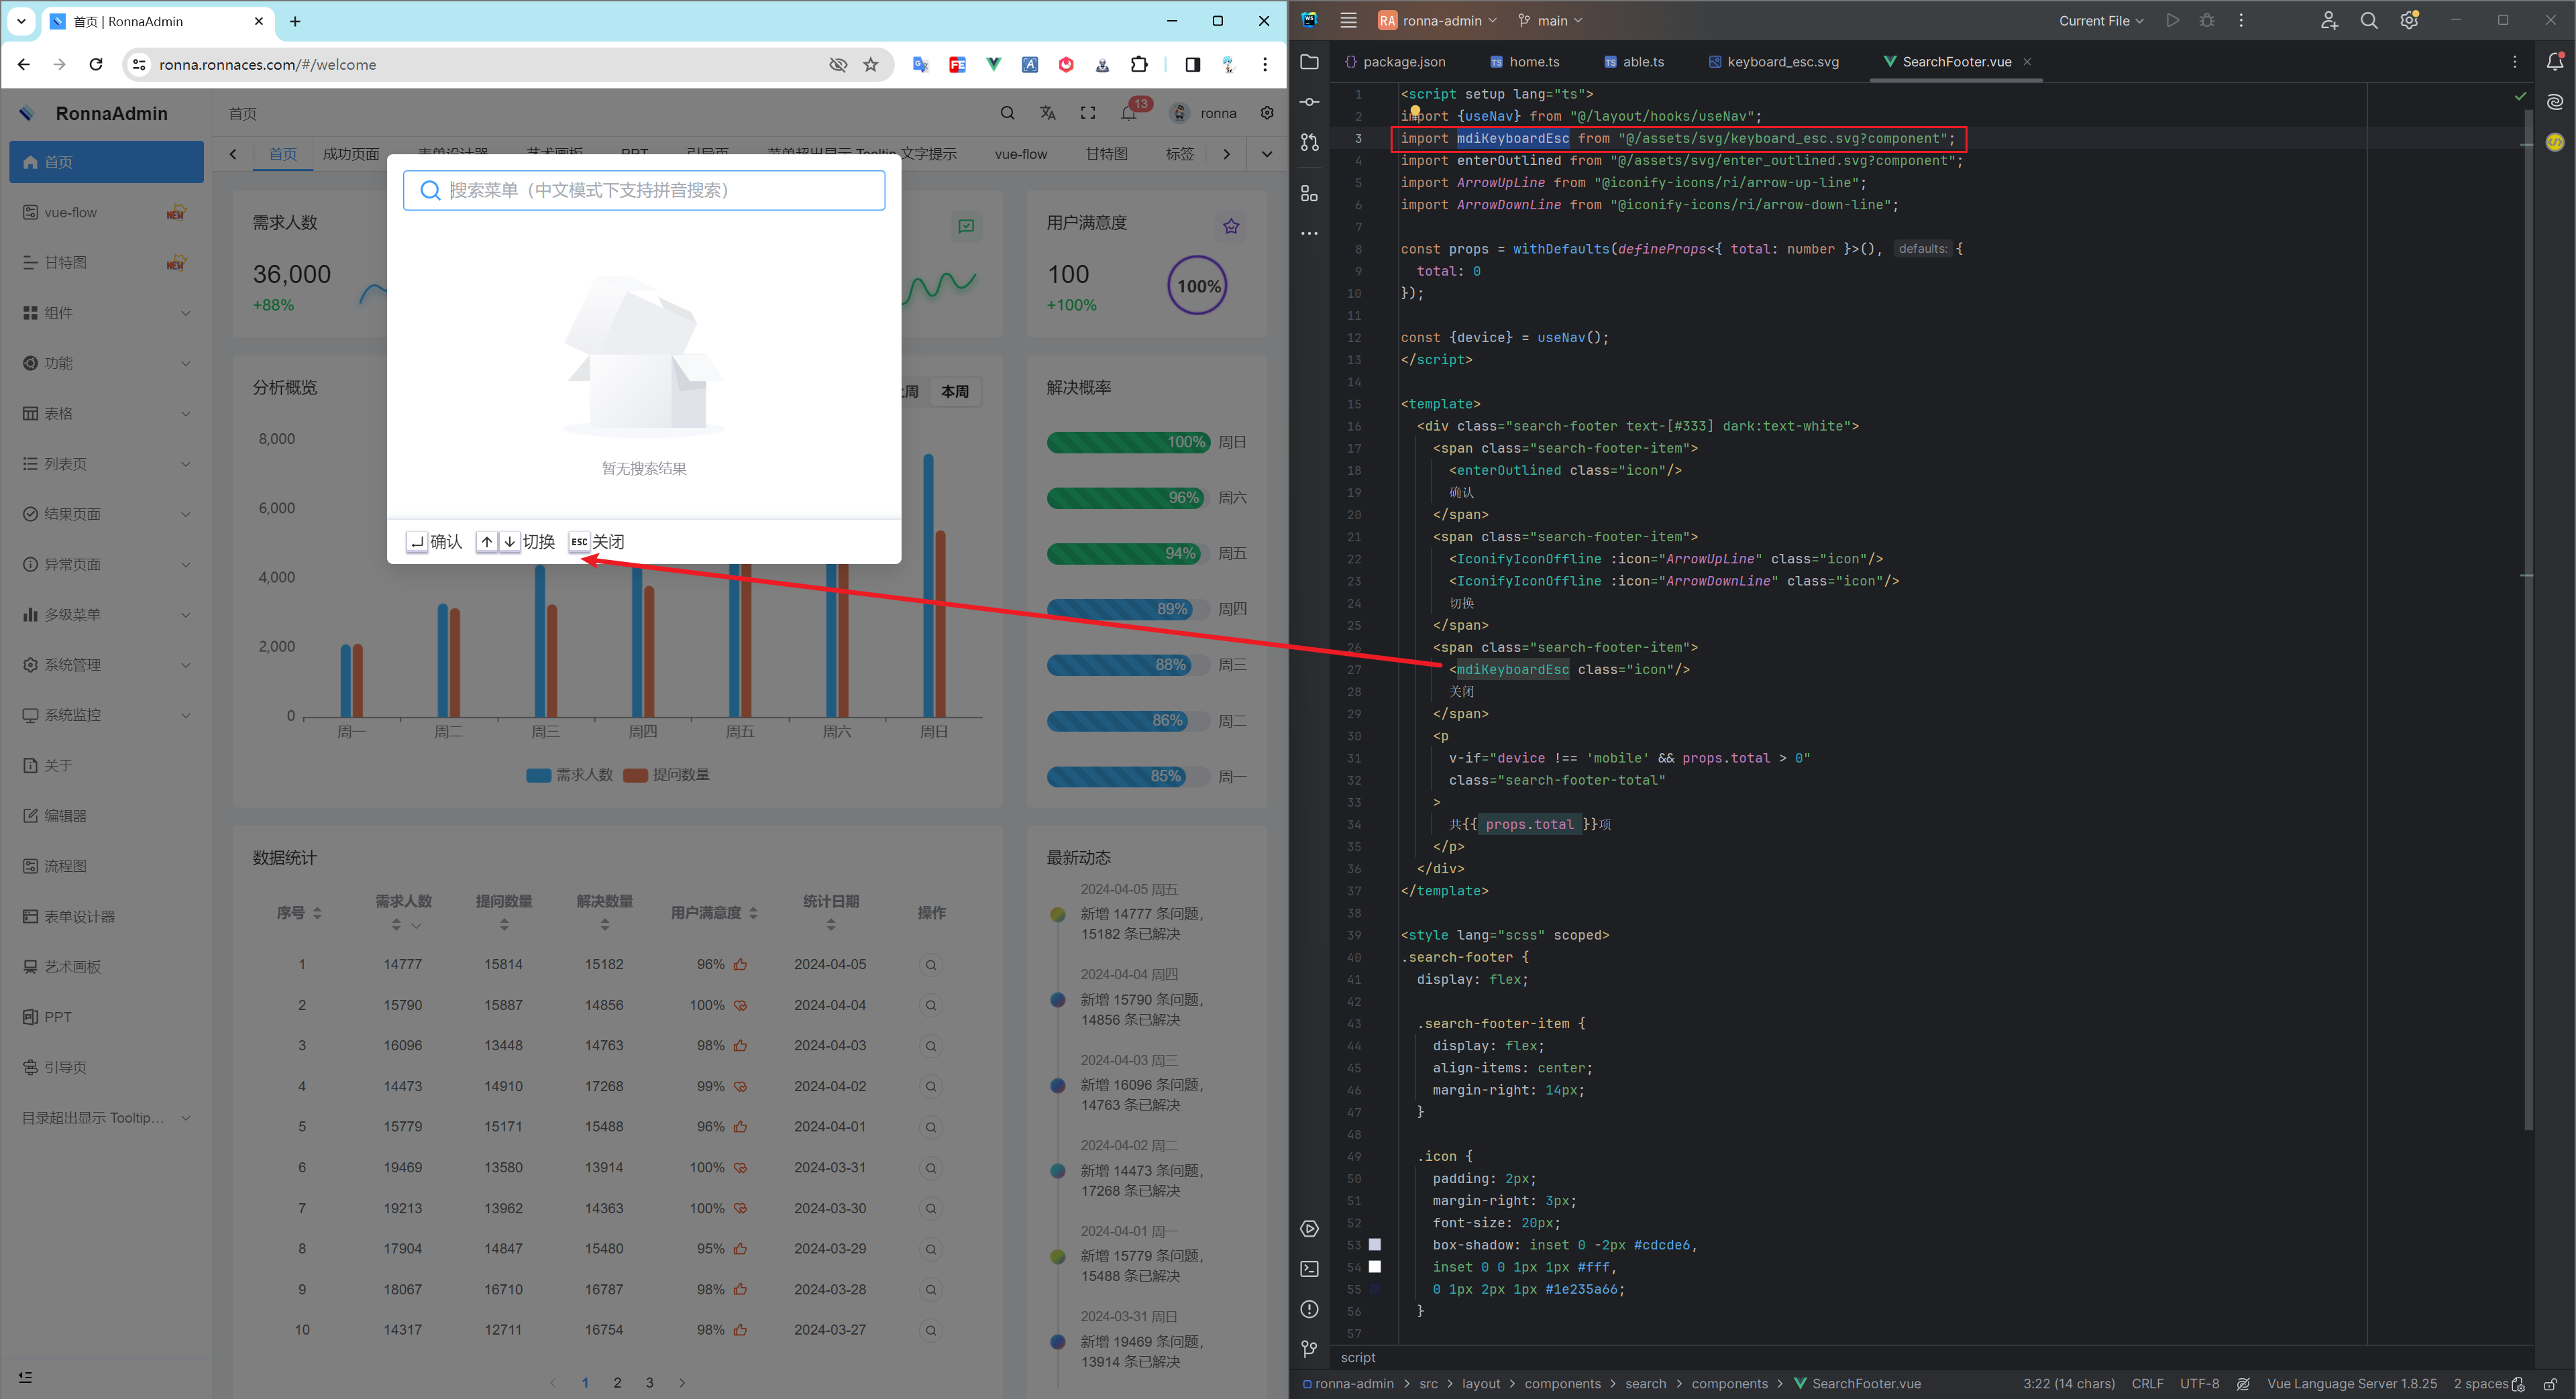The height and width of the screenshot is (1399, 2576).
Task: Switch to able.ts editor tab
Action: pyautogui.click(x=1634, y=62)
